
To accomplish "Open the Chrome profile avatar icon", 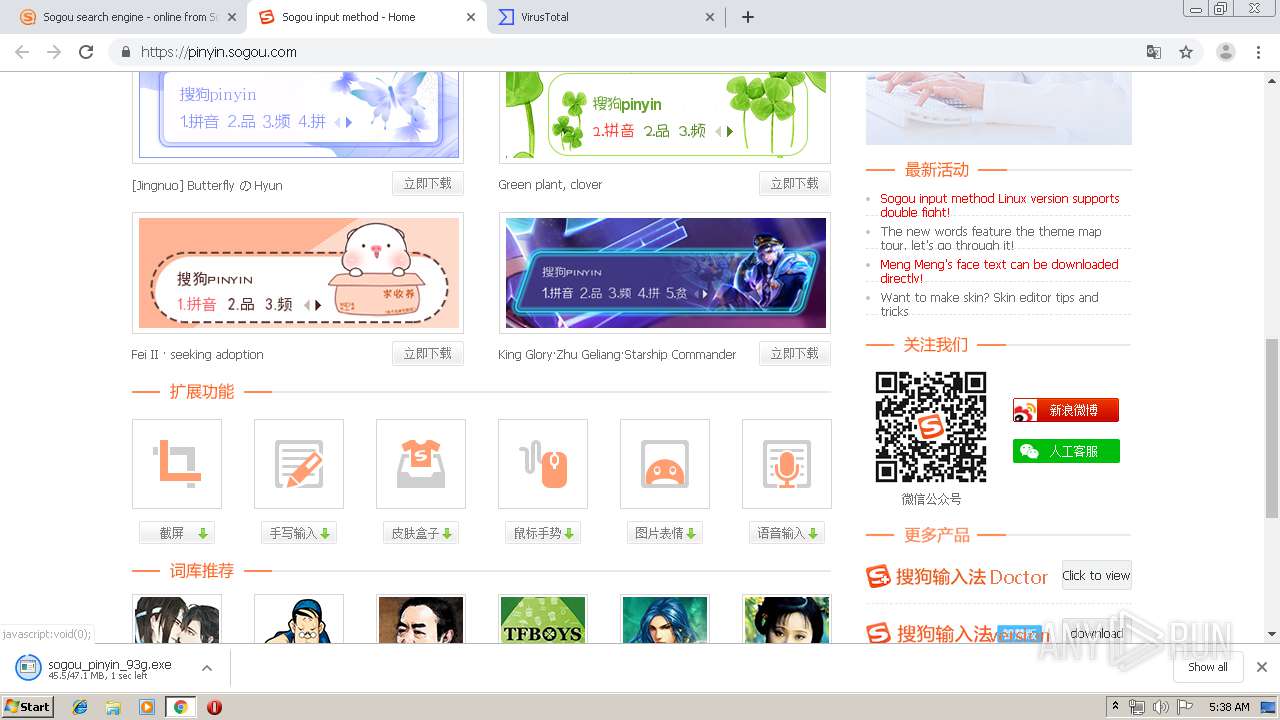I will coord(1225,52).
